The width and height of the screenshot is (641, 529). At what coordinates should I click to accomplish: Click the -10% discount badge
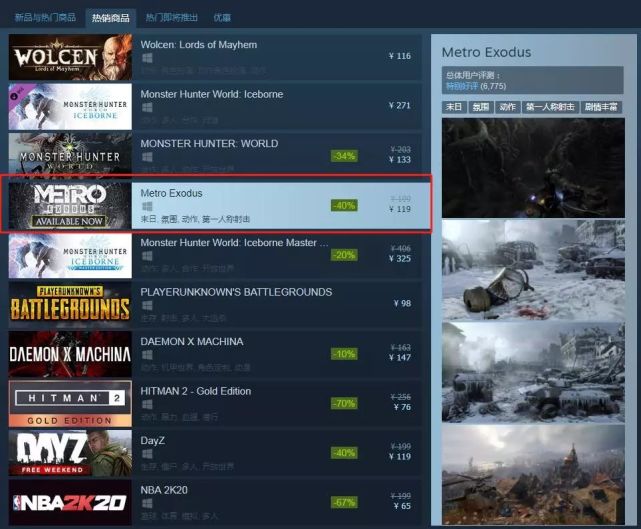[344, 354]
